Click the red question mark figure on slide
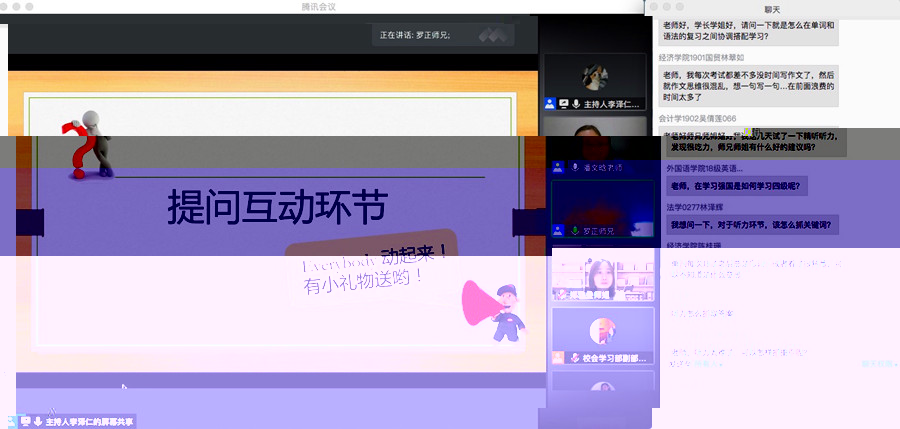900x429 pixels. [88, 144]
